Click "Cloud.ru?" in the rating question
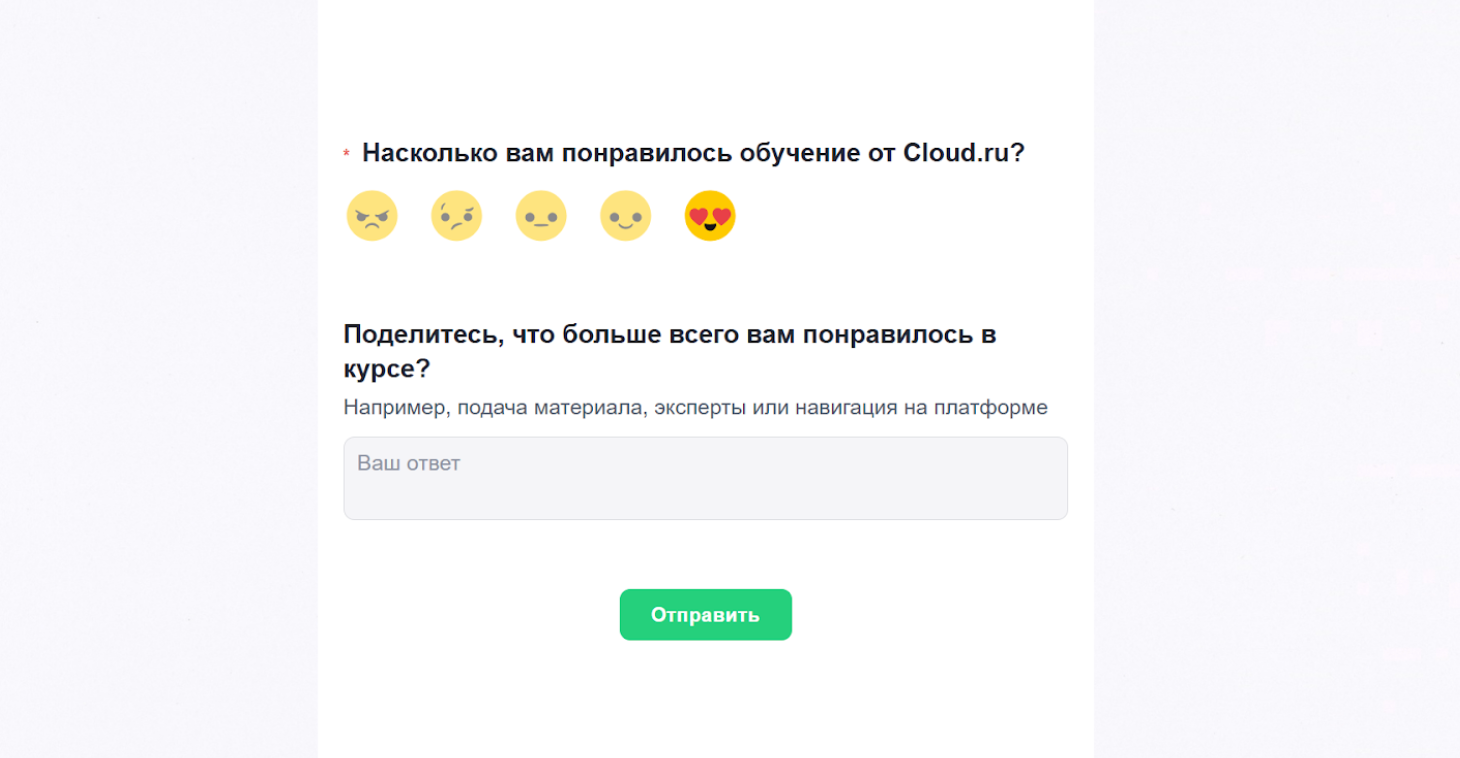Screen dimensions: 1460x758 coord(963,153)
